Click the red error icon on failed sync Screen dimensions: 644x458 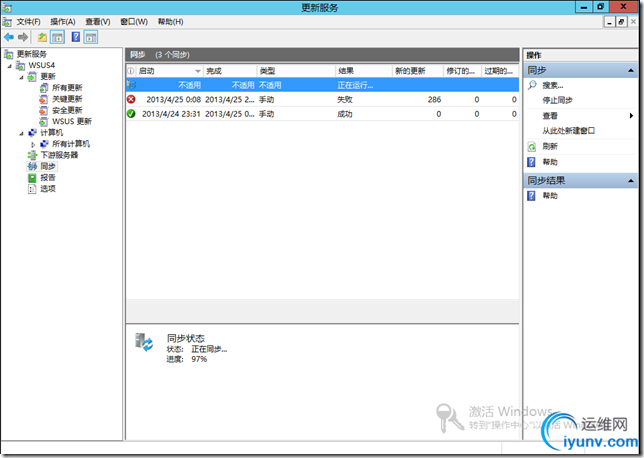pos(131,99)
